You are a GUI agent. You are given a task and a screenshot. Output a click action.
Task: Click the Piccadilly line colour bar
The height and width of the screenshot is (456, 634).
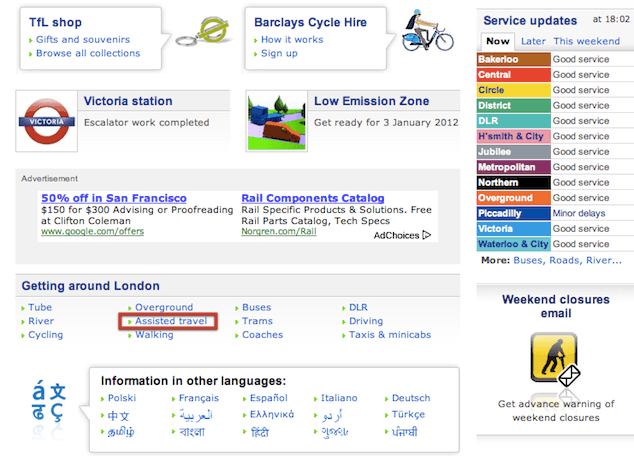(514, 213)
